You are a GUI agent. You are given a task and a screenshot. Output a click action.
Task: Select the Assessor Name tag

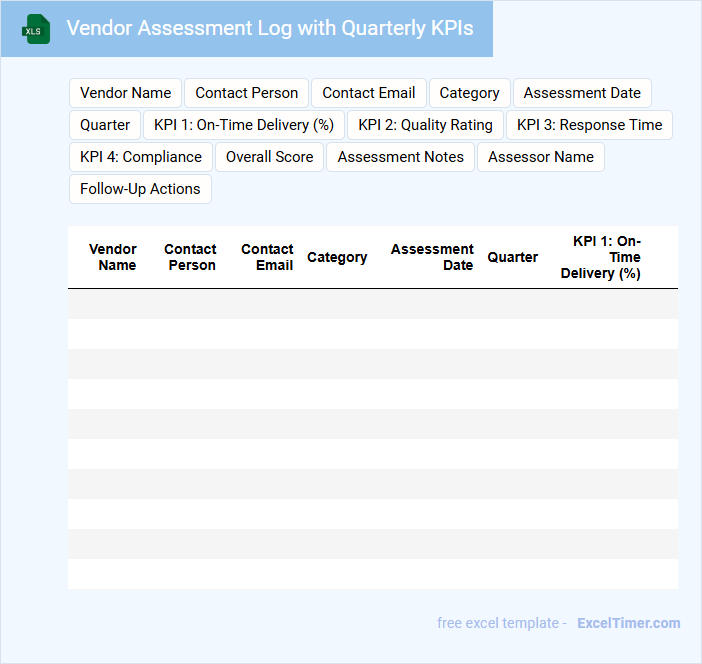(540, 157)
